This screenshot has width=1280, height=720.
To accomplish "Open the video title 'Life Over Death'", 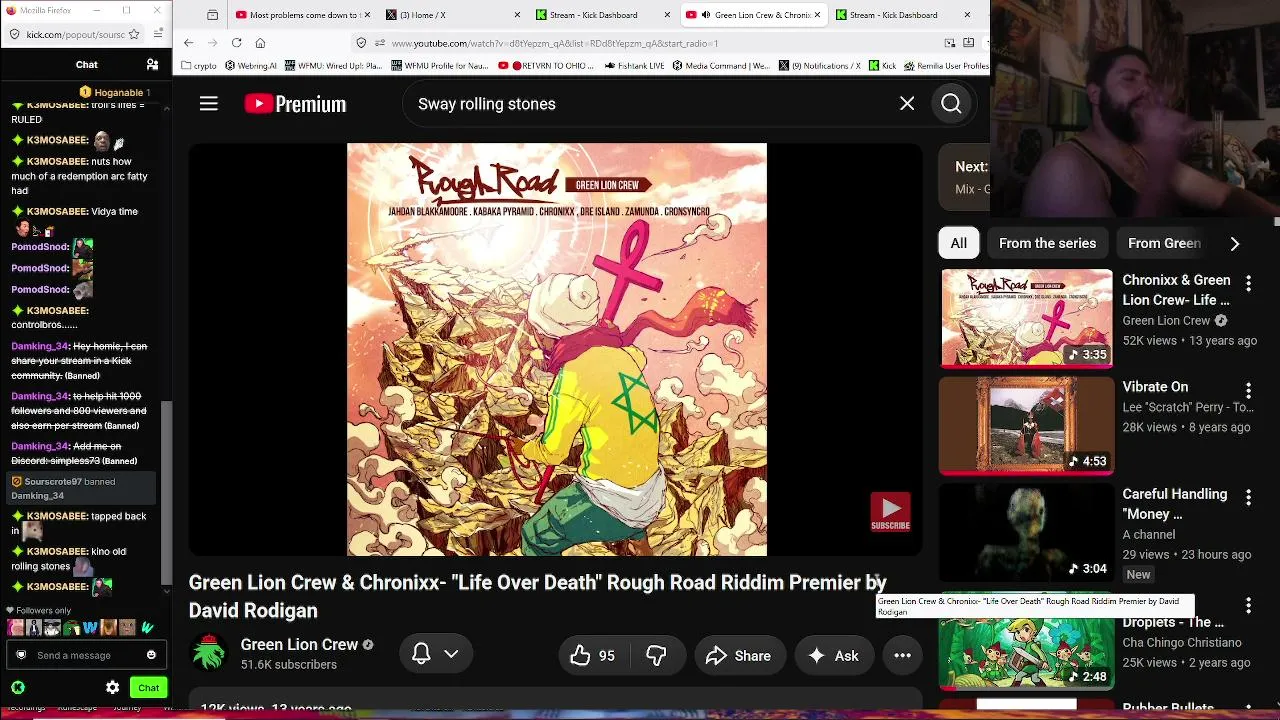I will 537,596.
